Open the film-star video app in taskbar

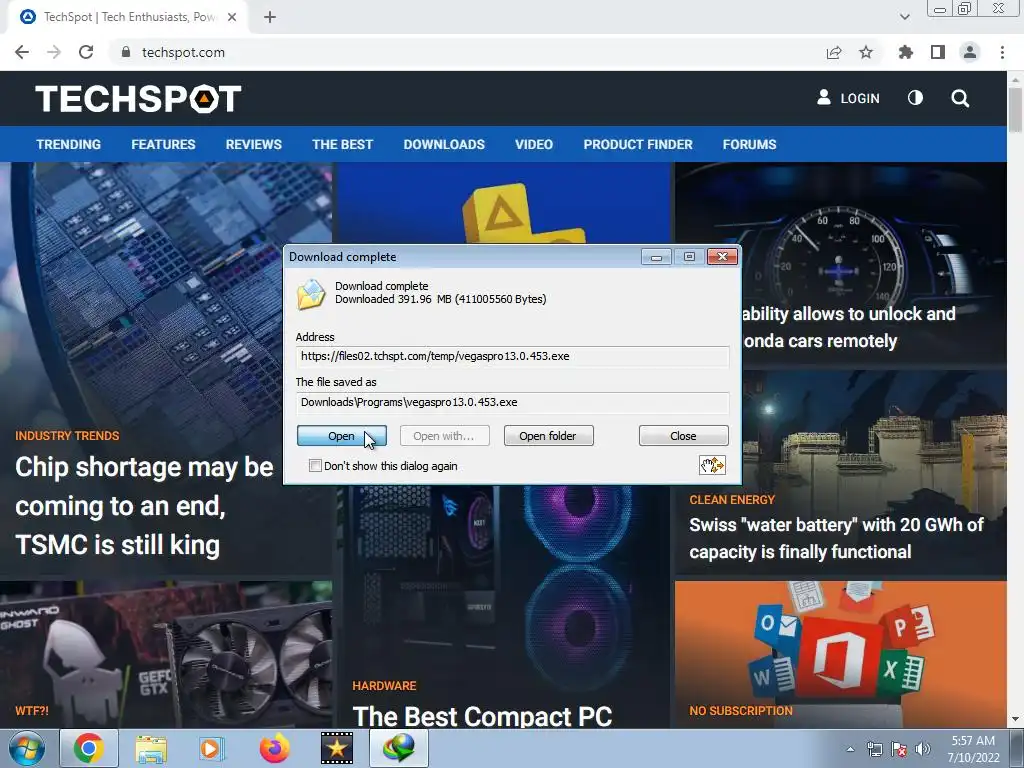pyautogui.click(x=337, y=749)
